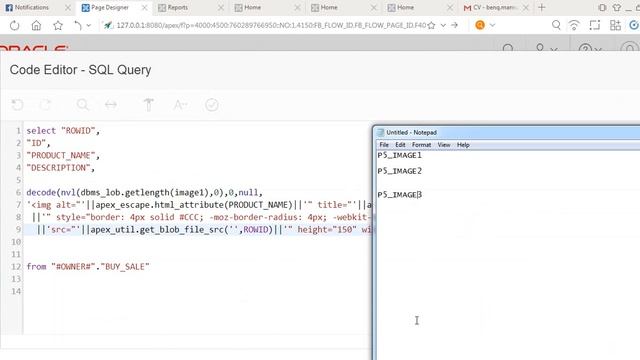Open Notepad View menu
Screen dimensions: 640x360
pyautogui.click(x=444, y=145)
